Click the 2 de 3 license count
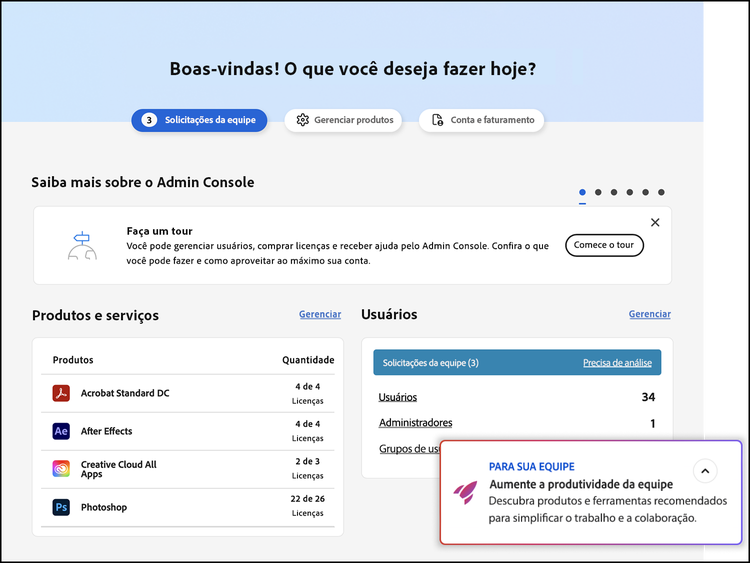This screenshot has width=750, height=563. point(308,461)
